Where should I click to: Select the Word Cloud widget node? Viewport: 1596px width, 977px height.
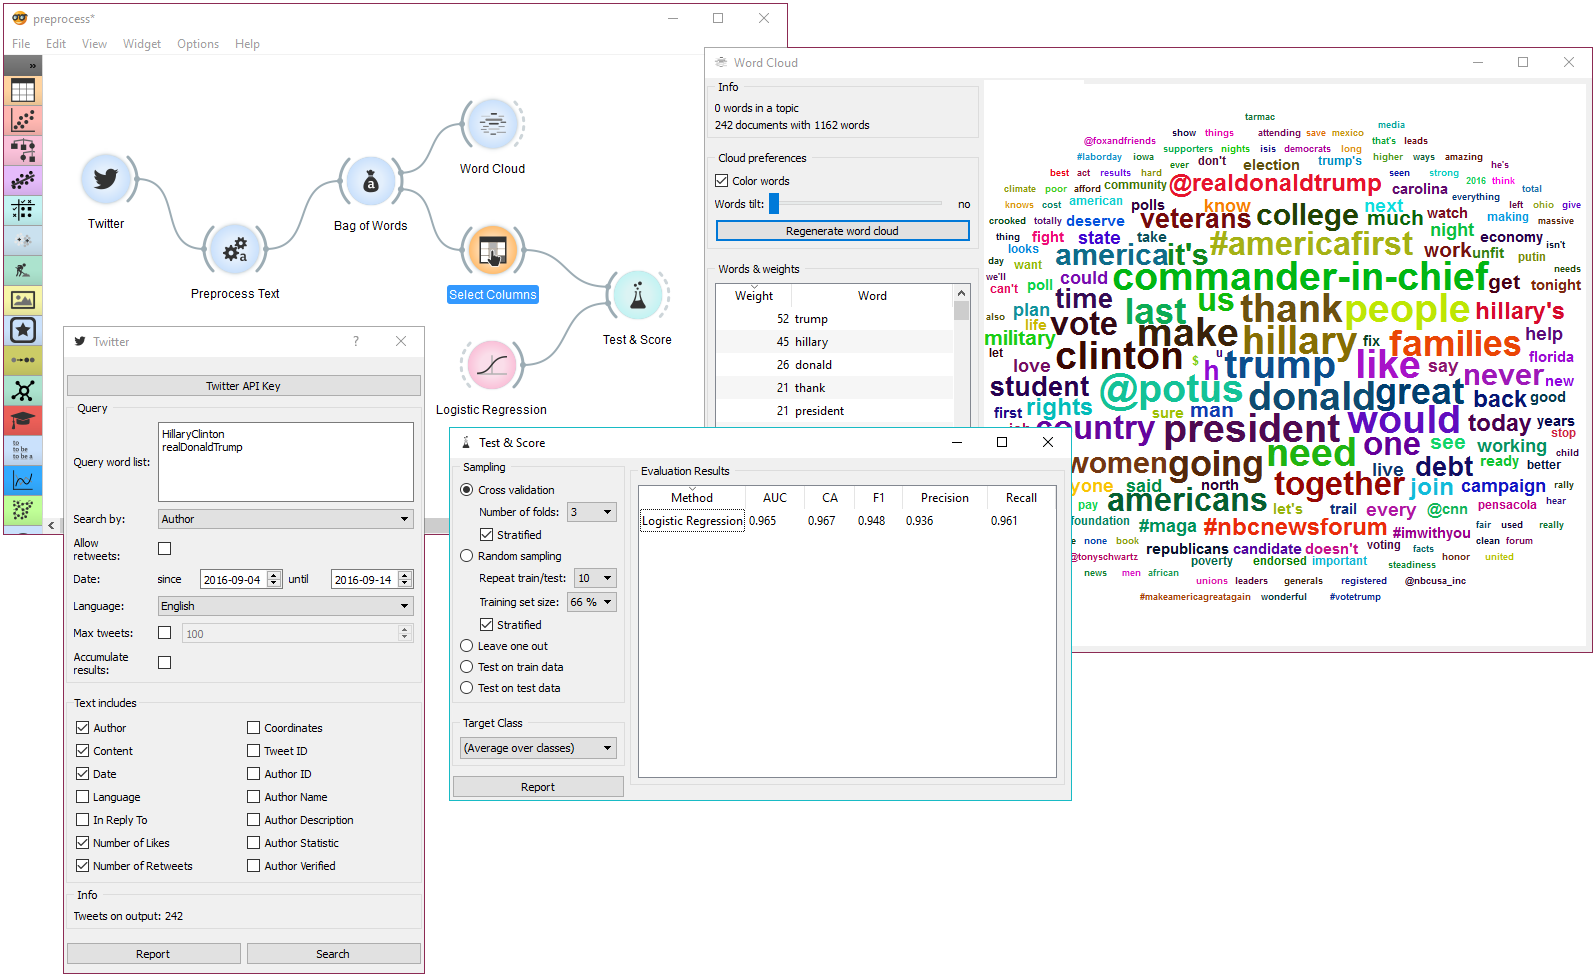(x=492, y=125)
